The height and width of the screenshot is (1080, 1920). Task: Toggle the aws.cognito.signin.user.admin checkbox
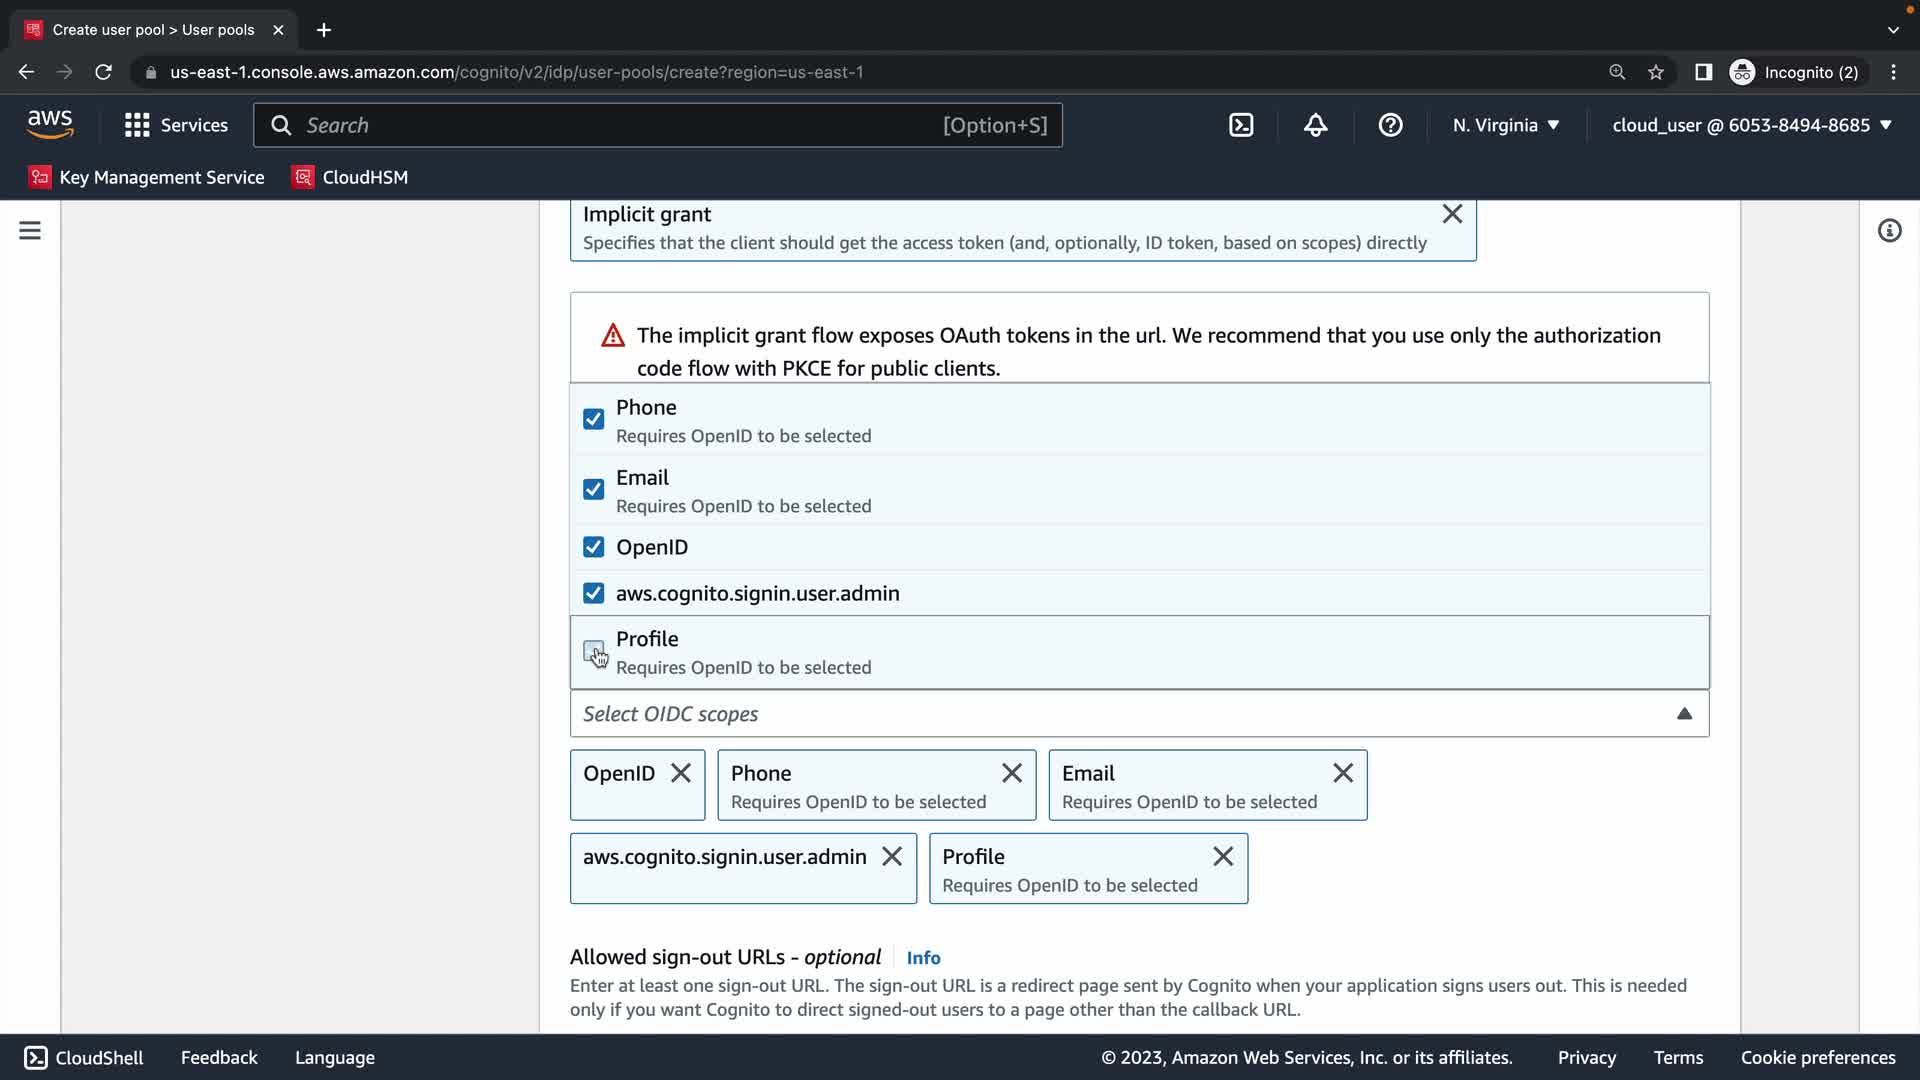(x=593, y=593)
